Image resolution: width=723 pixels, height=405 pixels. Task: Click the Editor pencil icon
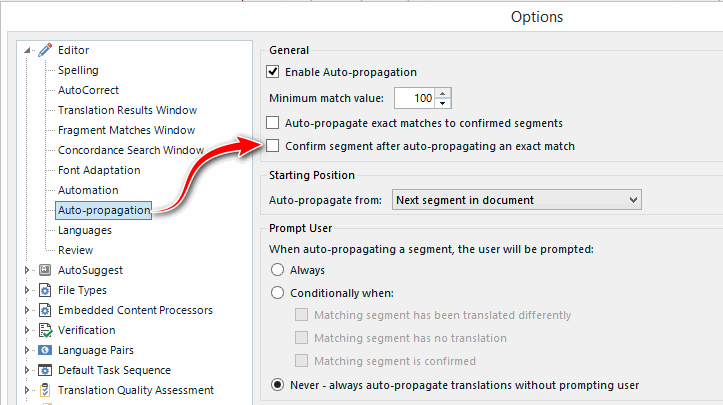[x=45, y=50]
